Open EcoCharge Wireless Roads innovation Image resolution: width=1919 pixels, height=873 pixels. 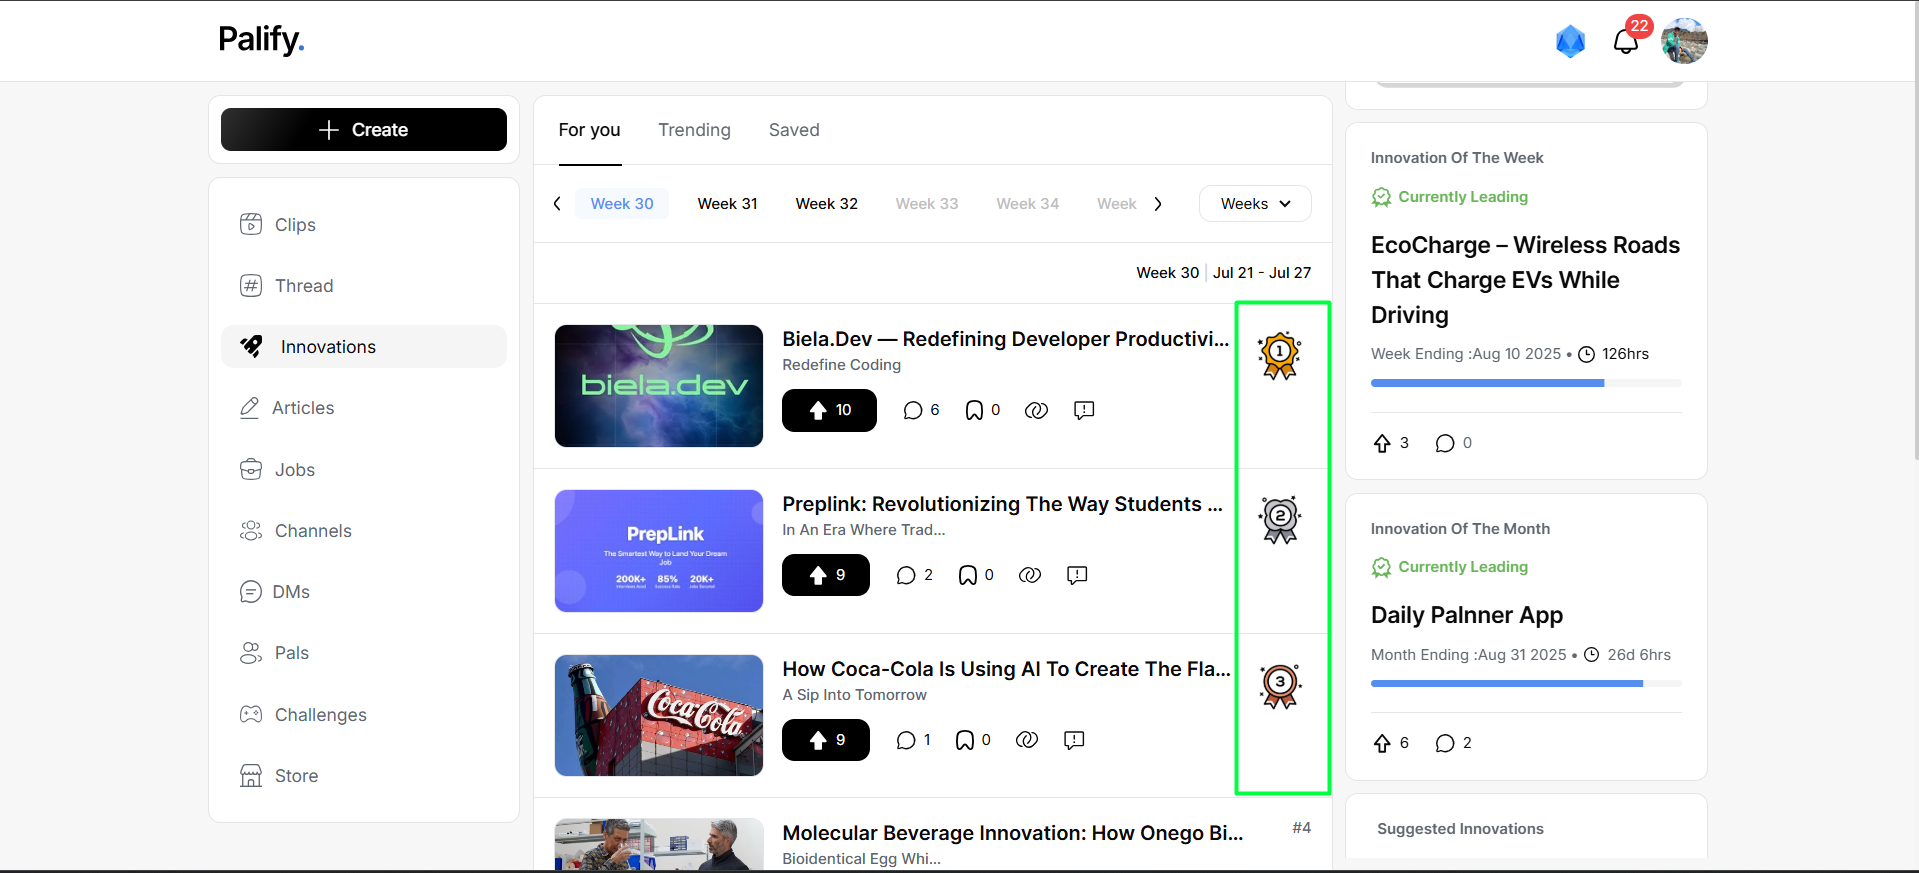click(1525, 280)
